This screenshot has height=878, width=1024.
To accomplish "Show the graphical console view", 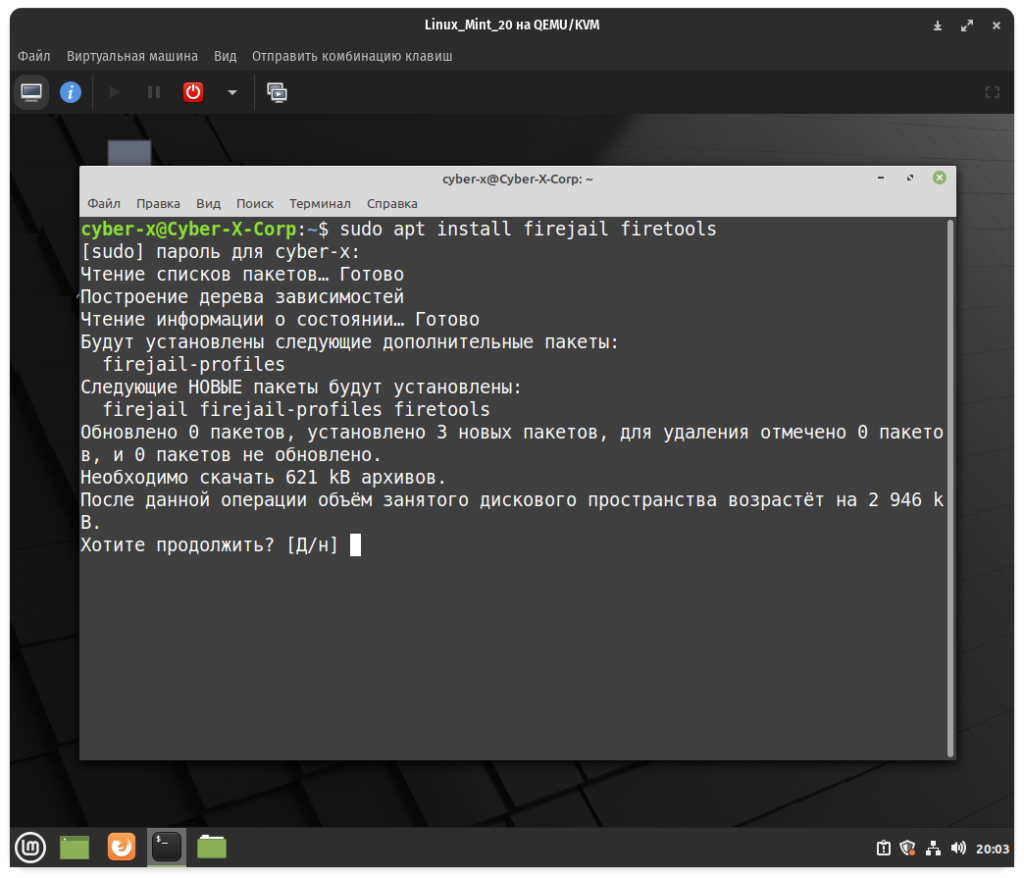I will (x=31, y=92).
